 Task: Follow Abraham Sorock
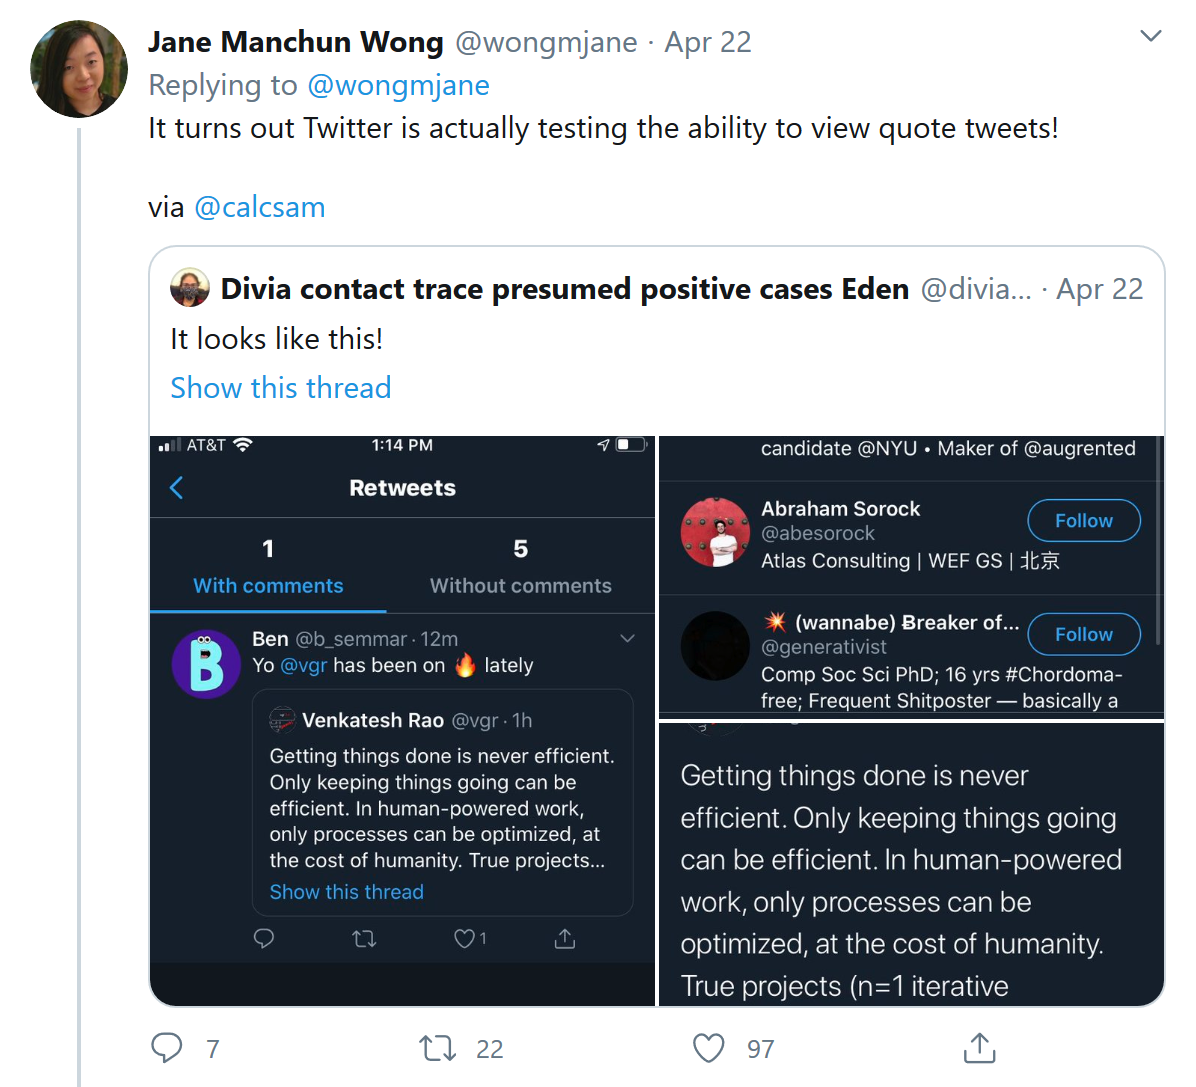pyautogui.click(x=1083, y=521)
